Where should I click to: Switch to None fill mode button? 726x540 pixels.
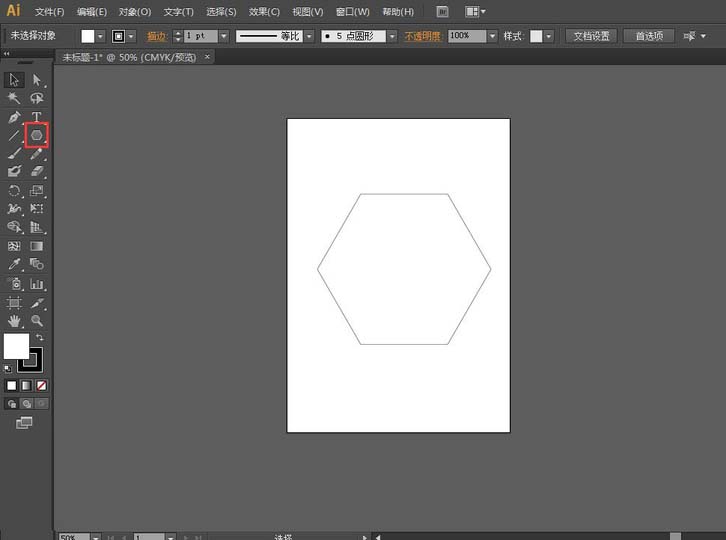point(41,385)
